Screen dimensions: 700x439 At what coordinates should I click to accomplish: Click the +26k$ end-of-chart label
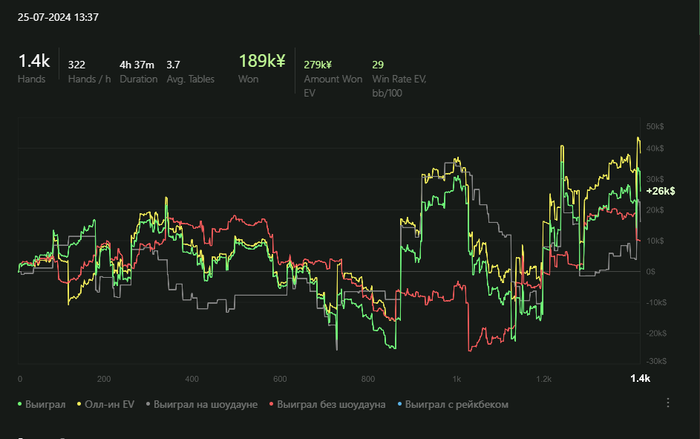point(660,191)
